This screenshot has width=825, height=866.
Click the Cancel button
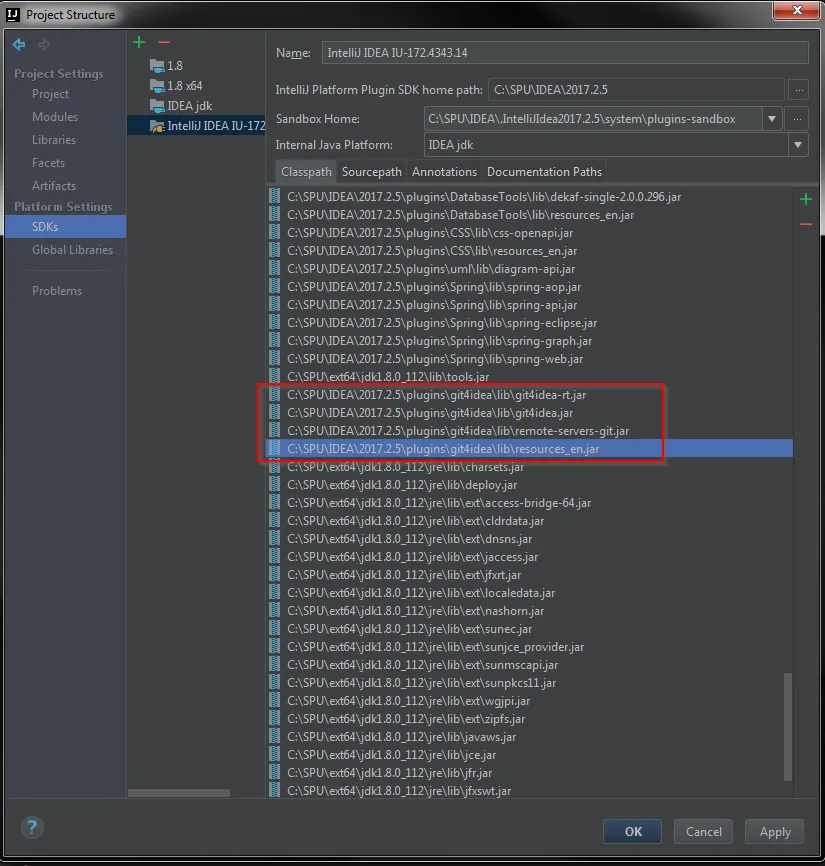click(x=704, y=832)
